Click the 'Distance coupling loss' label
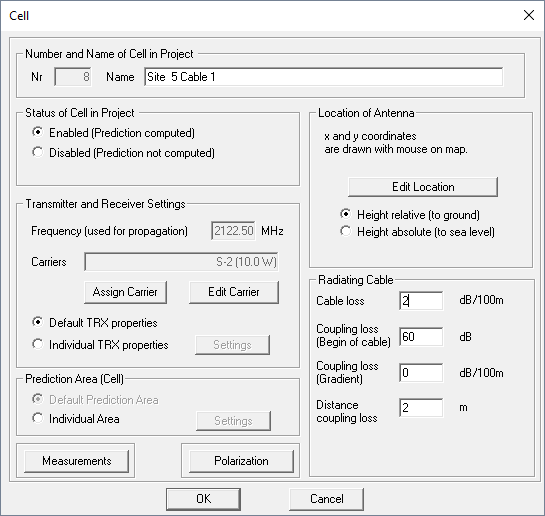 click(347, 411)
